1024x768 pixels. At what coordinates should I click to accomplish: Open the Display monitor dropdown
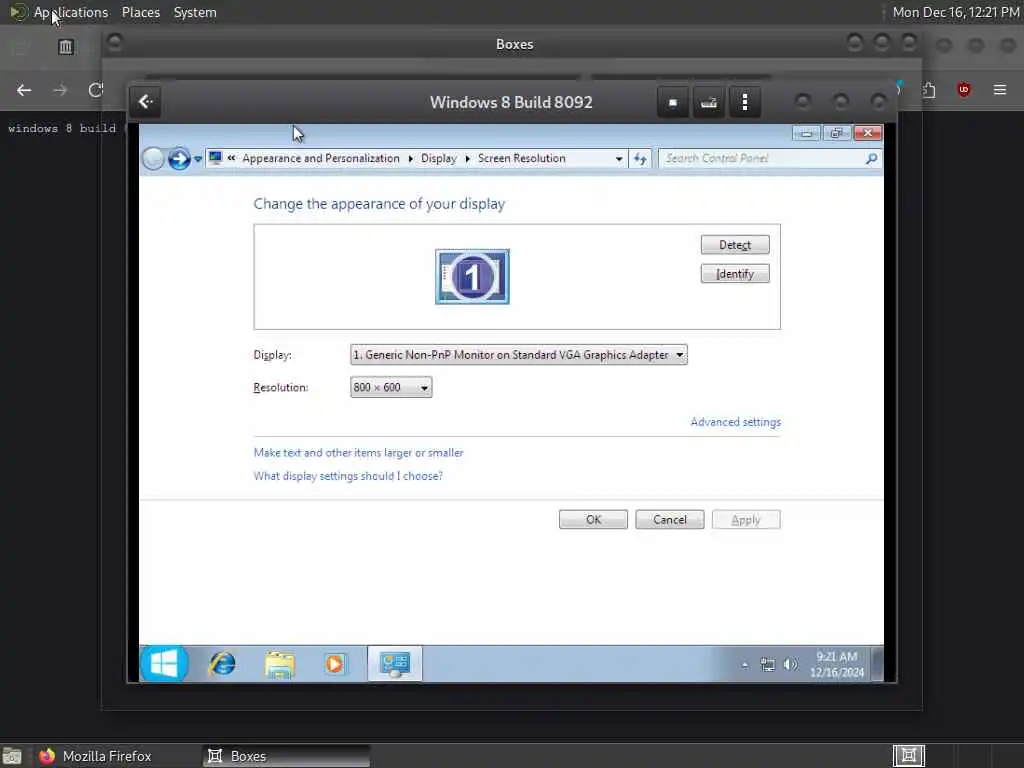click(519, 355)
